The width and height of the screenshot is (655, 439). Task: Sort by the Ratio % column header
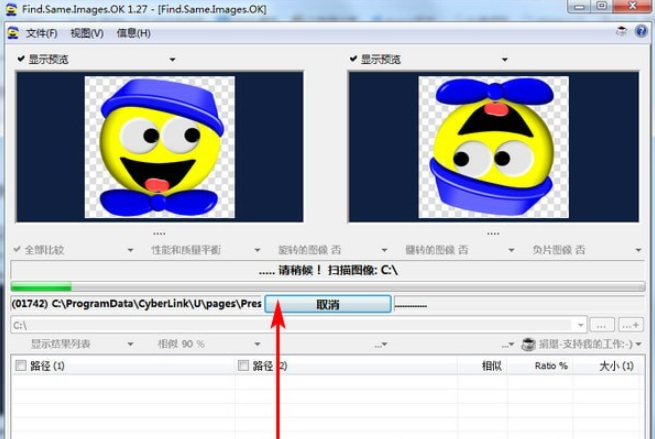(551, 366)
